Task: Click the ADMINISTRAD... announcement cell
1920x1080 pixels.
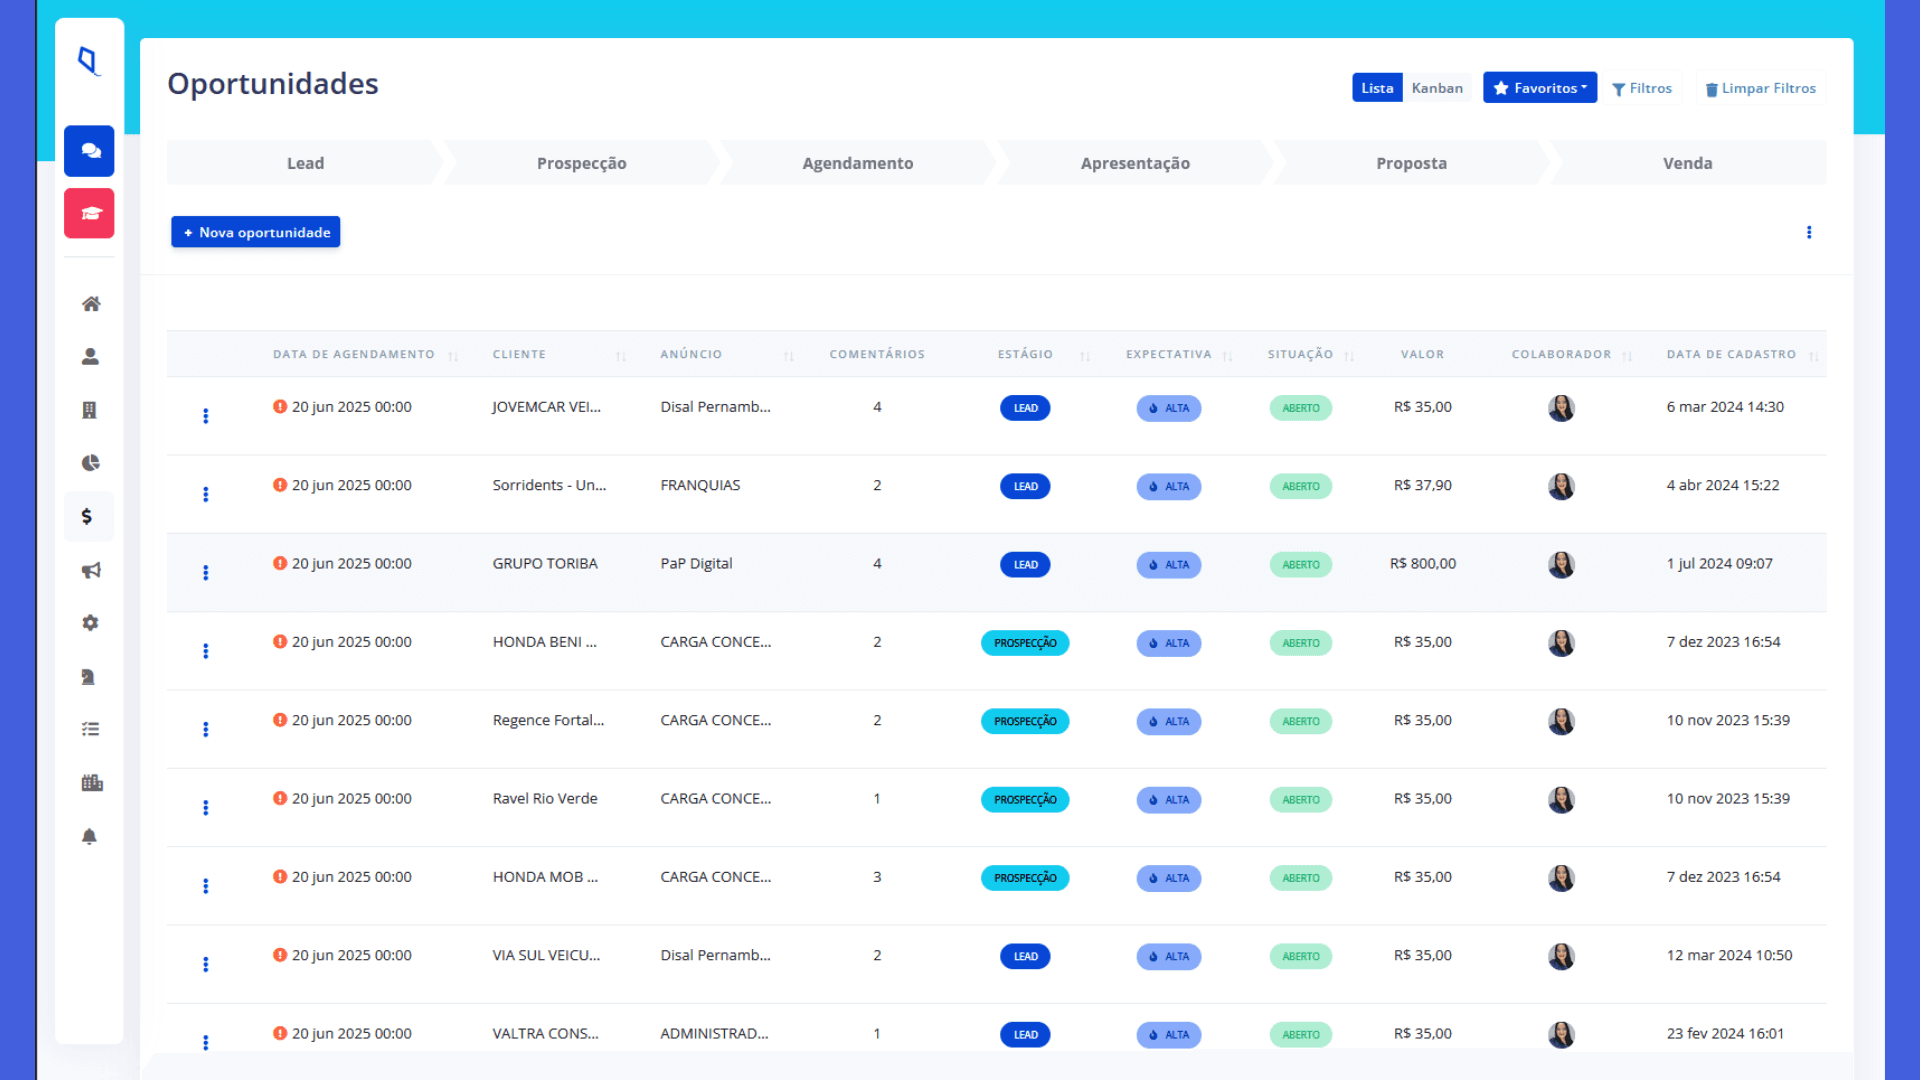Action: (714, 1034)
